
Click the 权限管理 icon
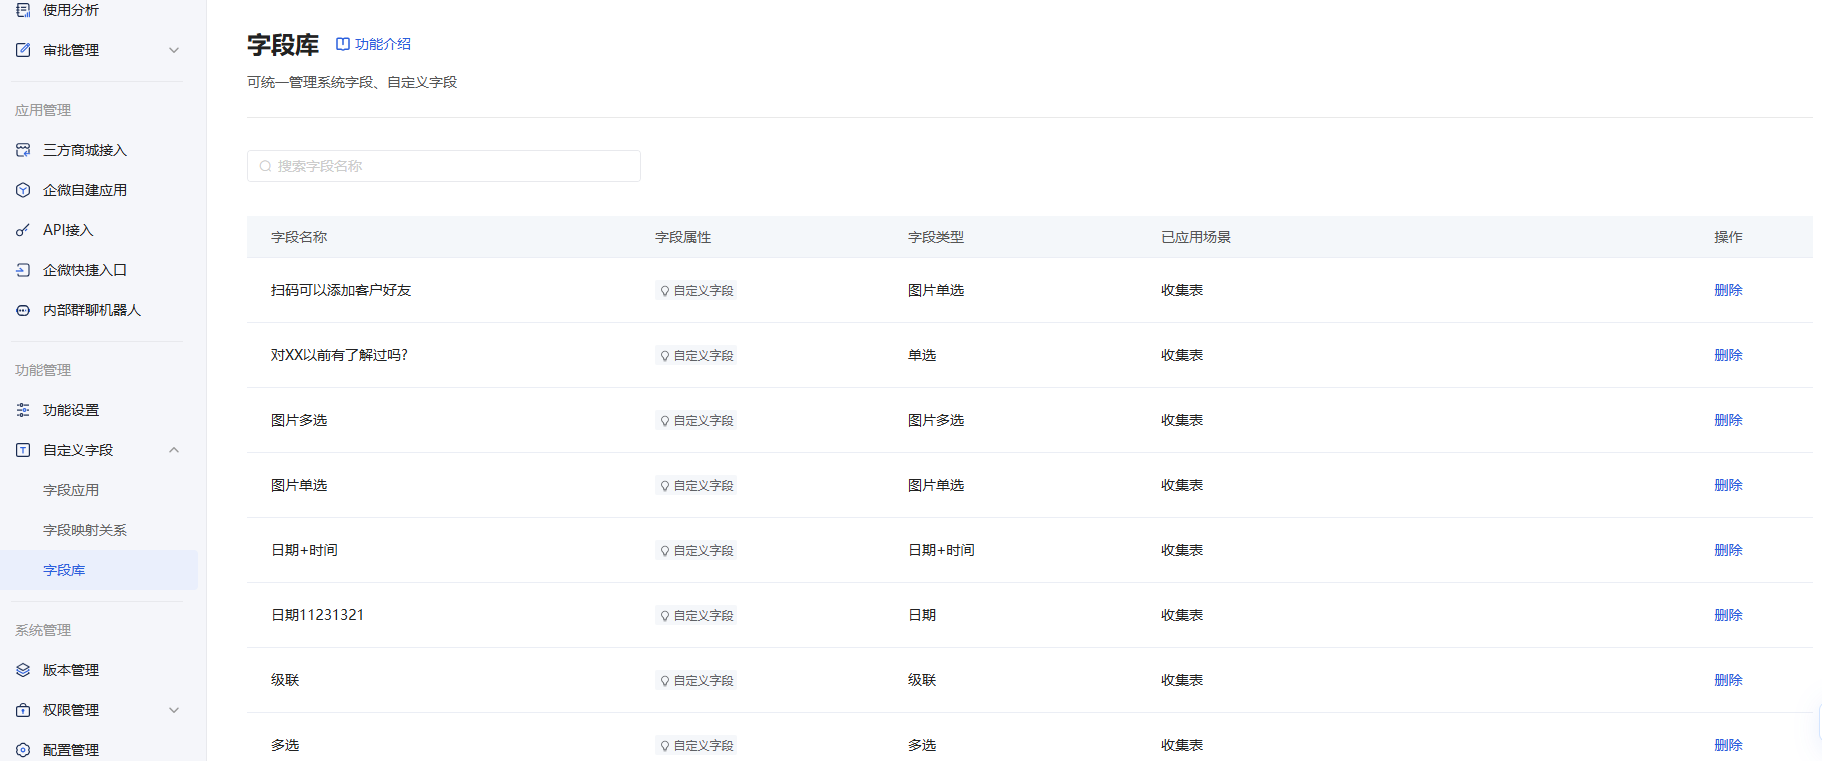23,710
